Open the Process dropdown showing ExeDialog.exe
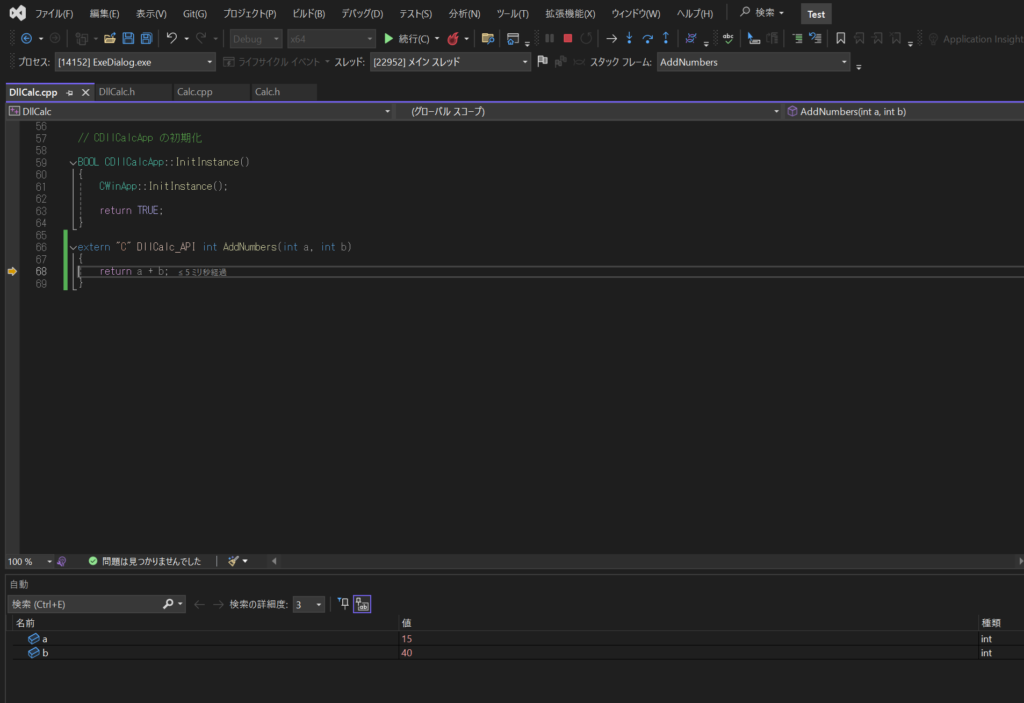 135,62
